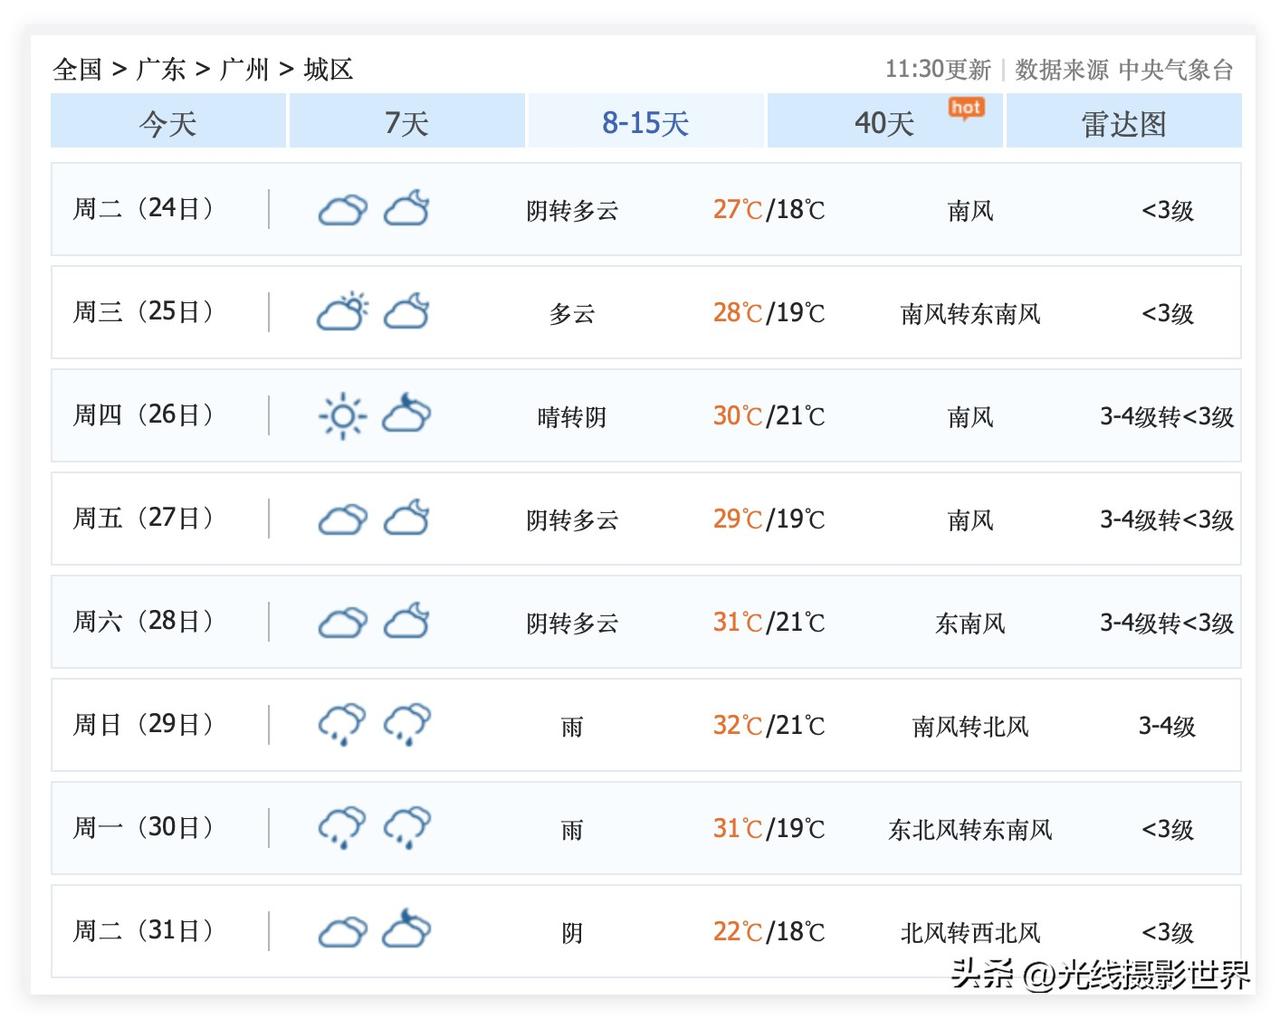Click the 阴转多云 description for 周五（27日）
The width and height of the screenshot is (1280, 1019).
[x=572, y=520]
